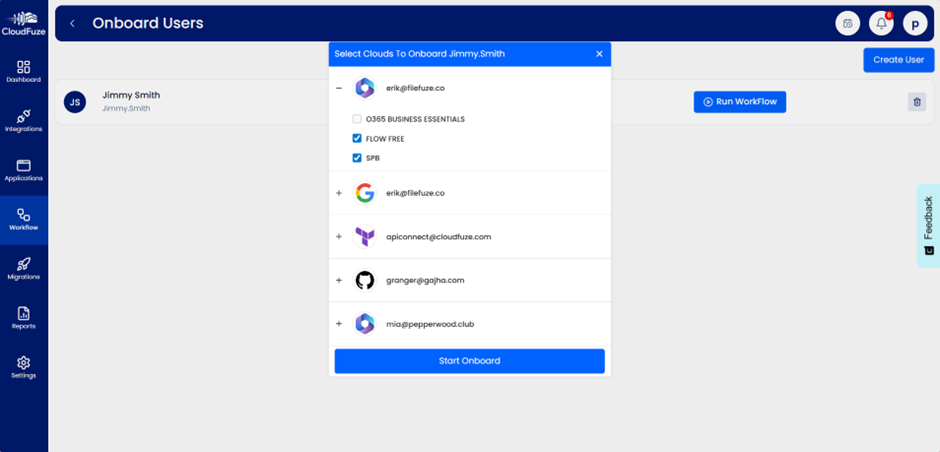The image size is (940, 452).
Task: Click the Create User button
Action: pos(898,60)
